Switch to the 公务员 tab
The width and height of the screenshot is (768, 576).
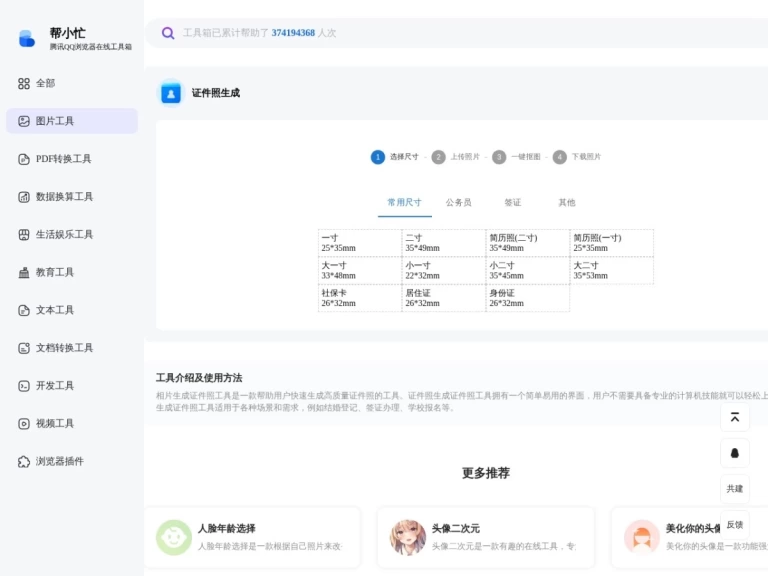[458, 202]
